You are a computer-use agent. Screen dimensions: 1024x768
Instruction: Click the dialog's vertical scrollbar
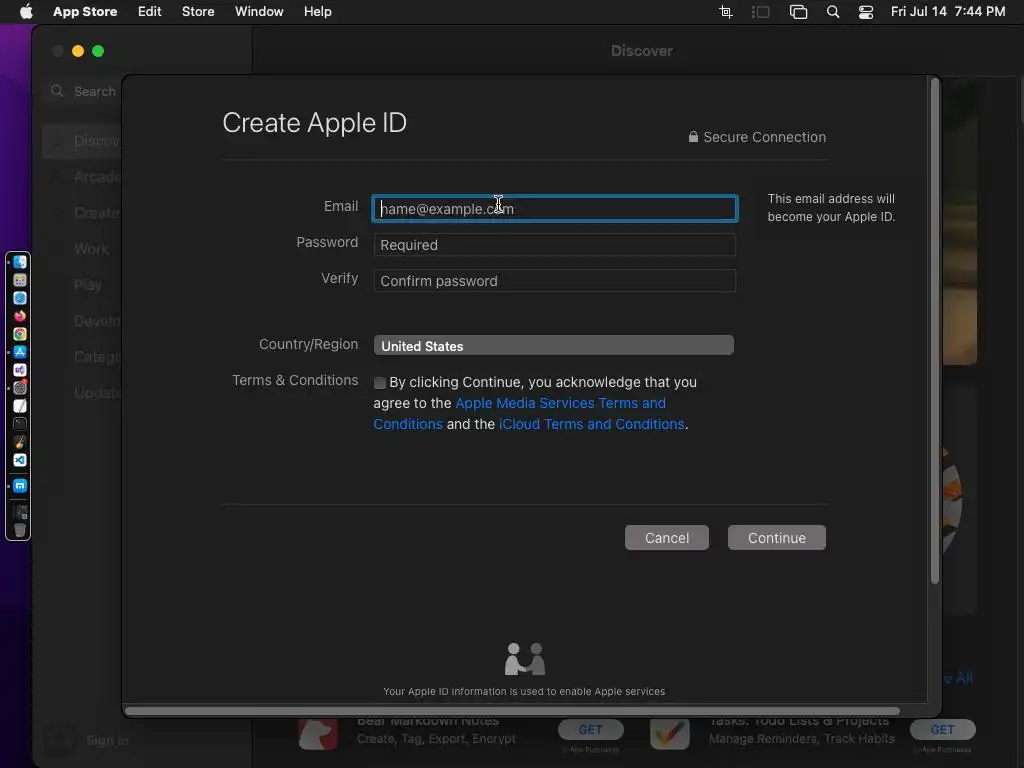pyautogui.click(x=935, y=330)
